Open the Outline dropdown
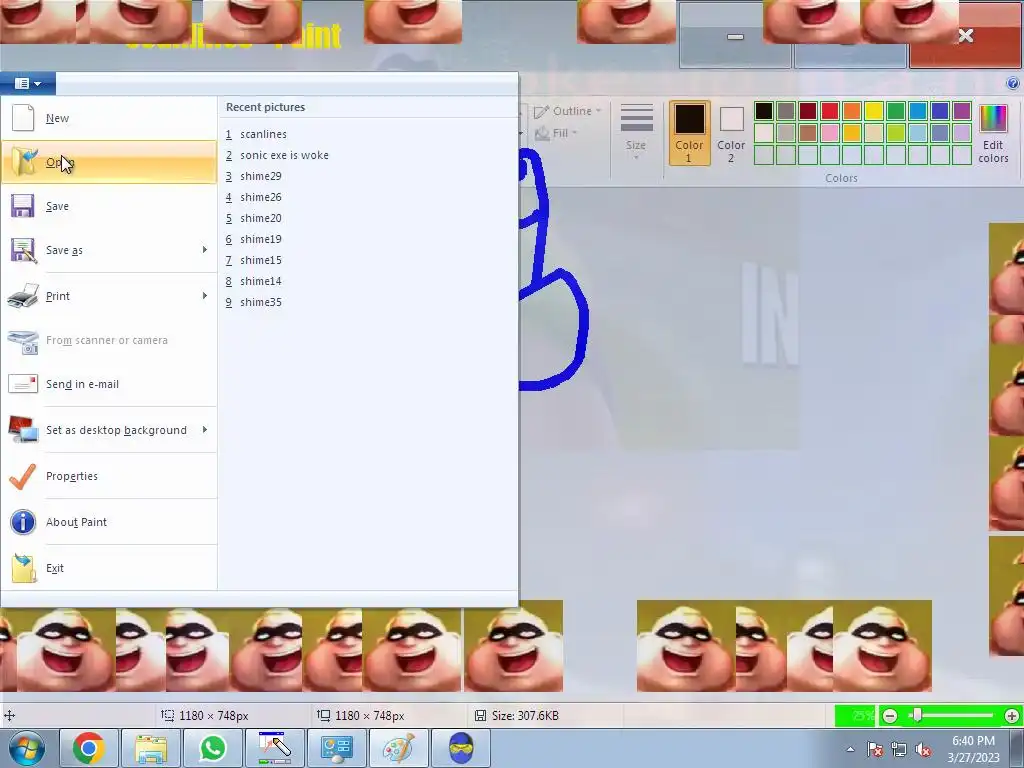 point(568,111)
